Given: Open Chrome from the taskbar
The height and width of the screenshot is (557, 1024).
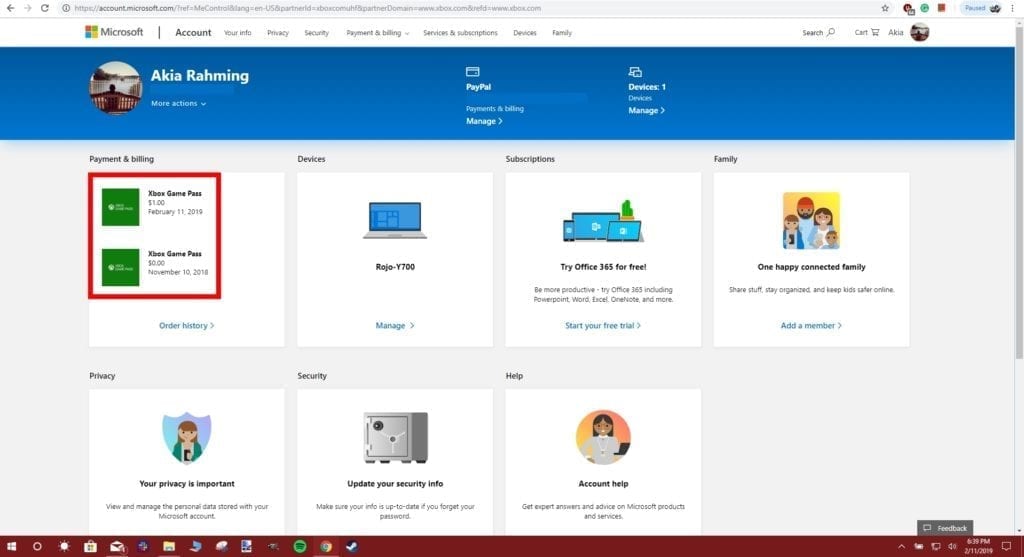Looking at the screenshot, I should point(326,547).
